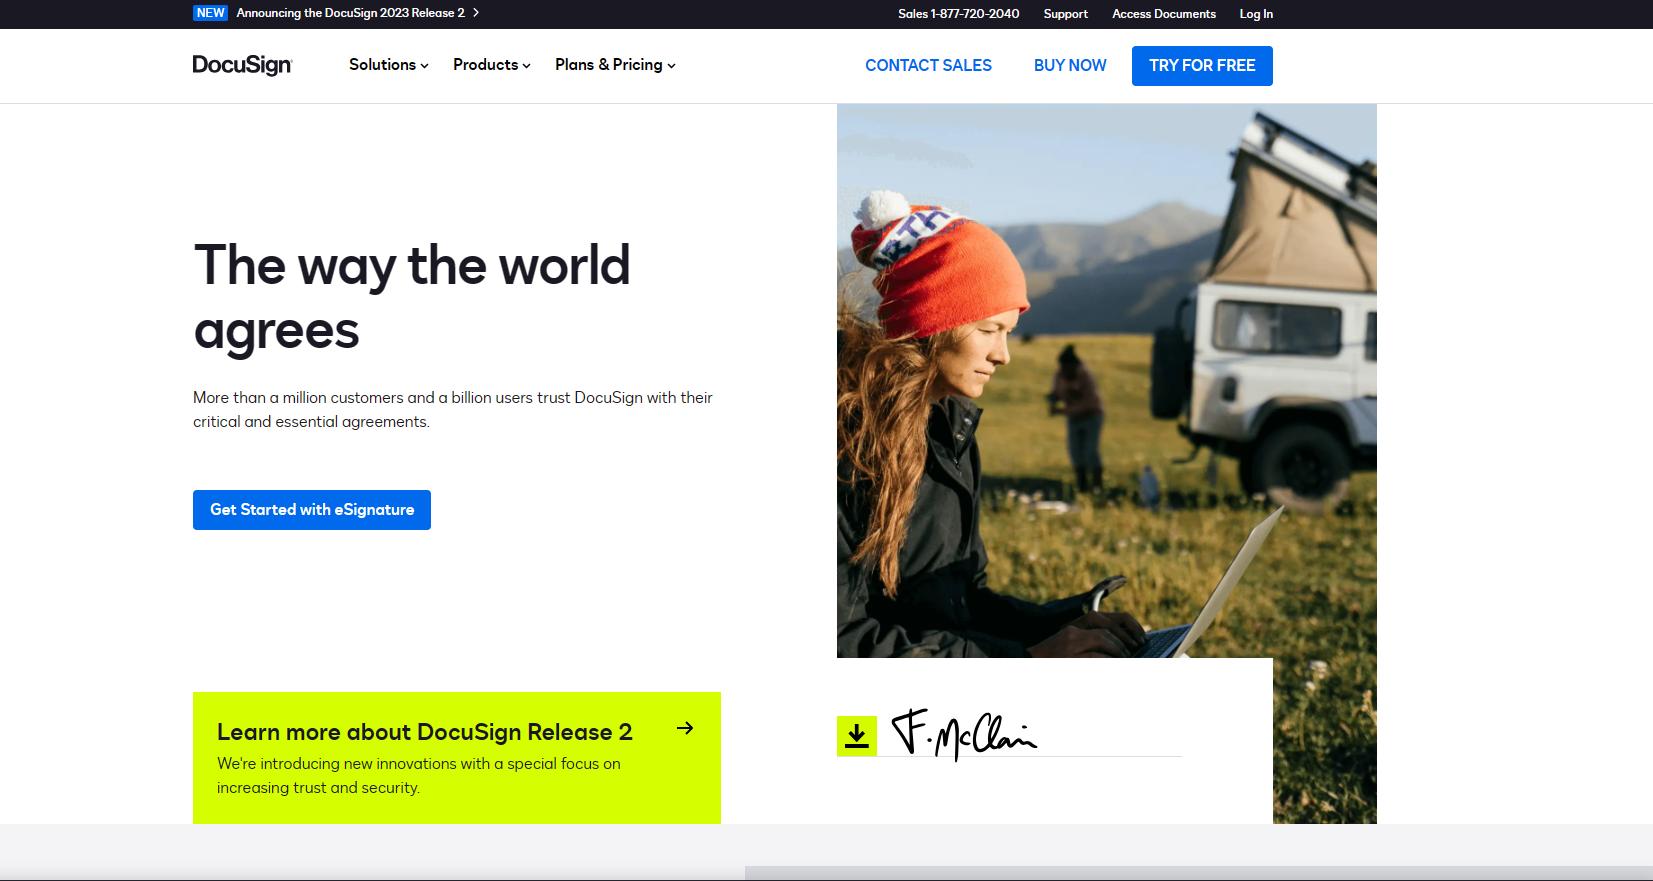Open Announcing the DocuSign 2023 Release 2

click(350, 13)
